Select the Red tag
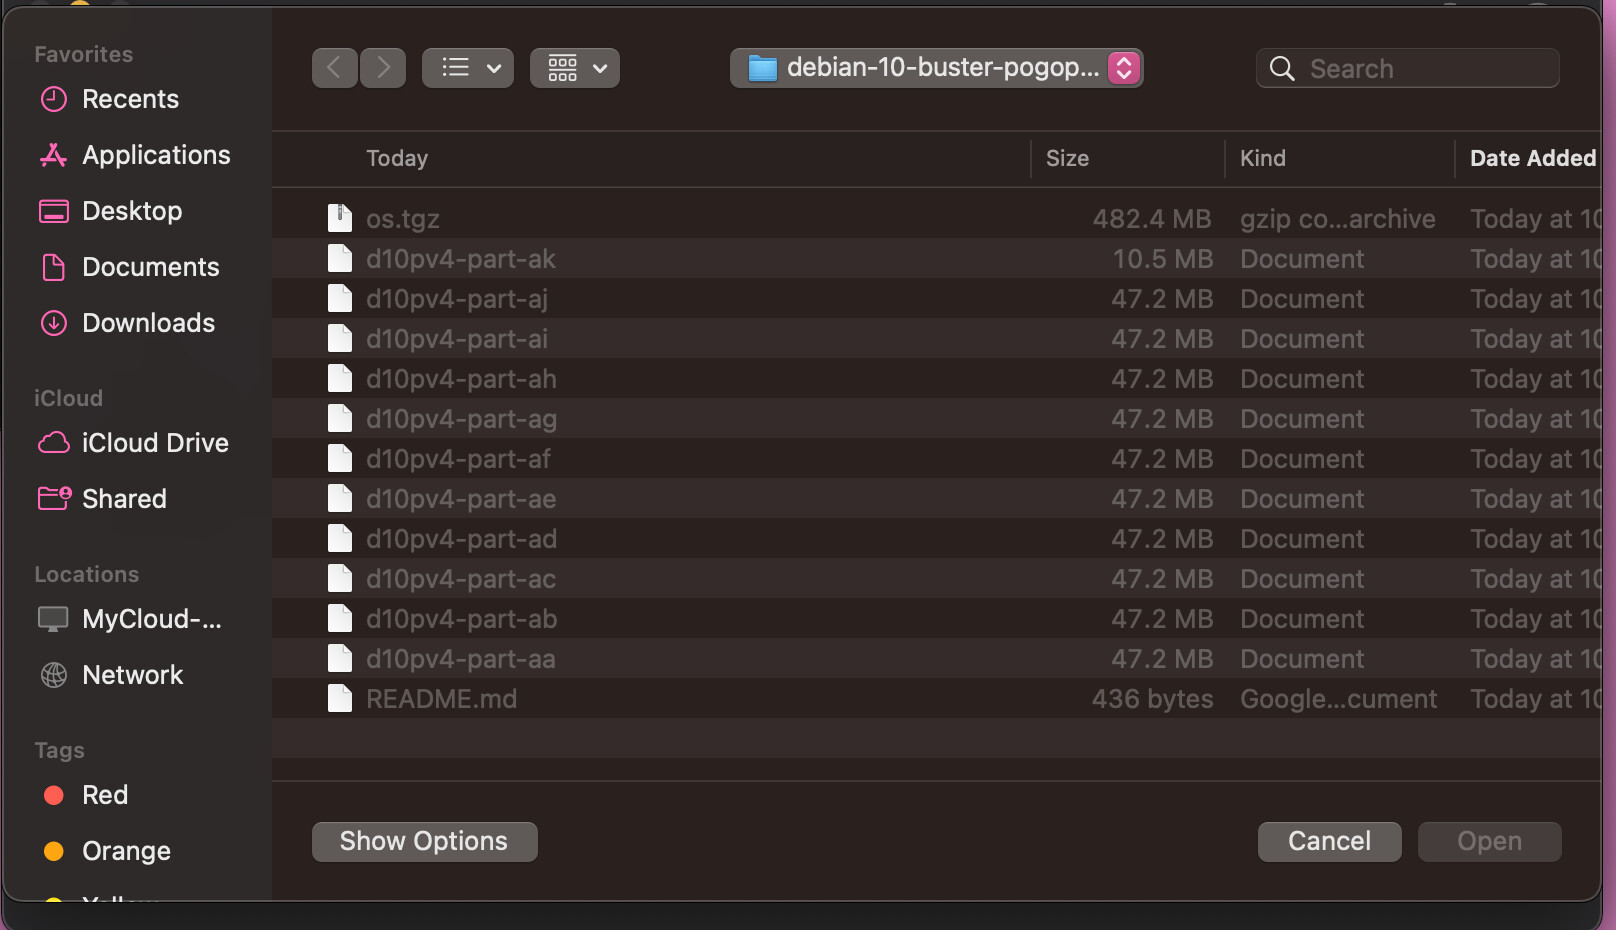 coord(104,795)
